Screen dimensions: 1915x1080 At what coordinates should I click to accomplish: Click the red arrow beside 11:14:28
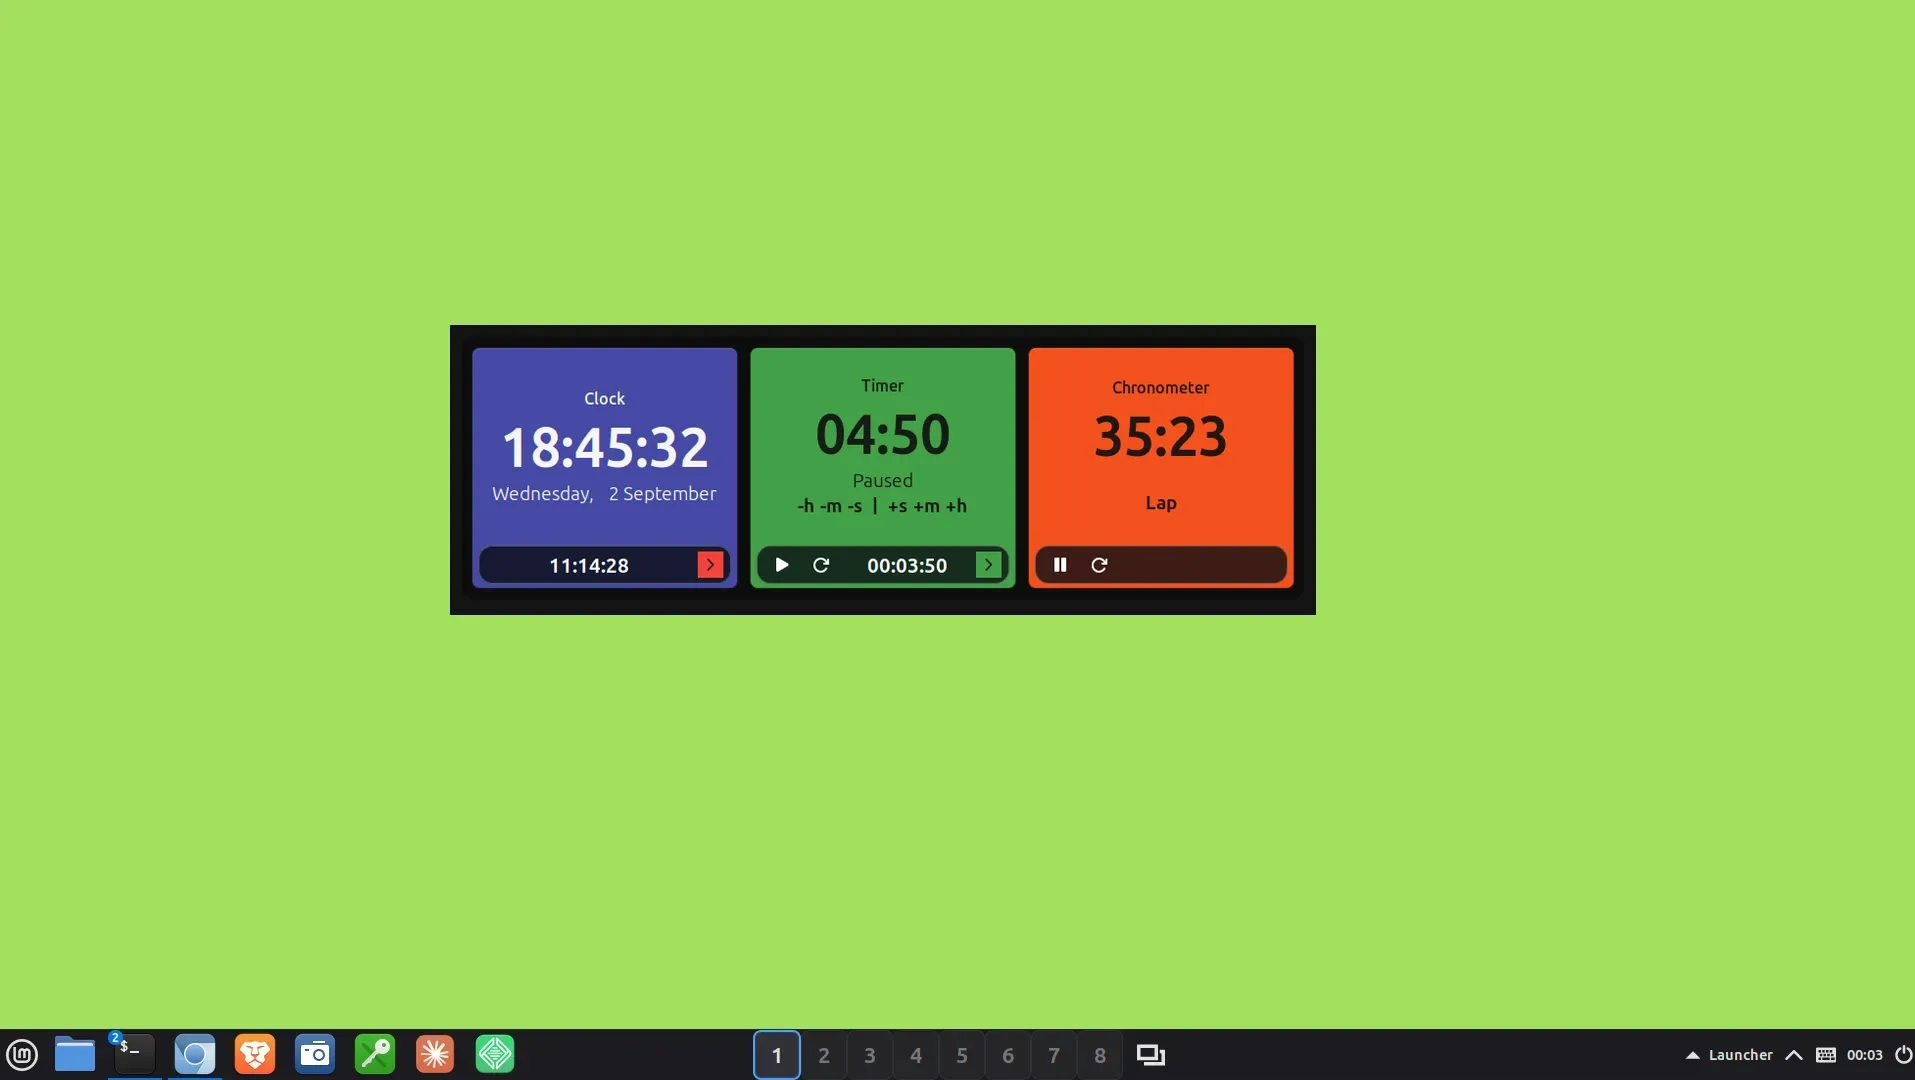click(710, 565)
